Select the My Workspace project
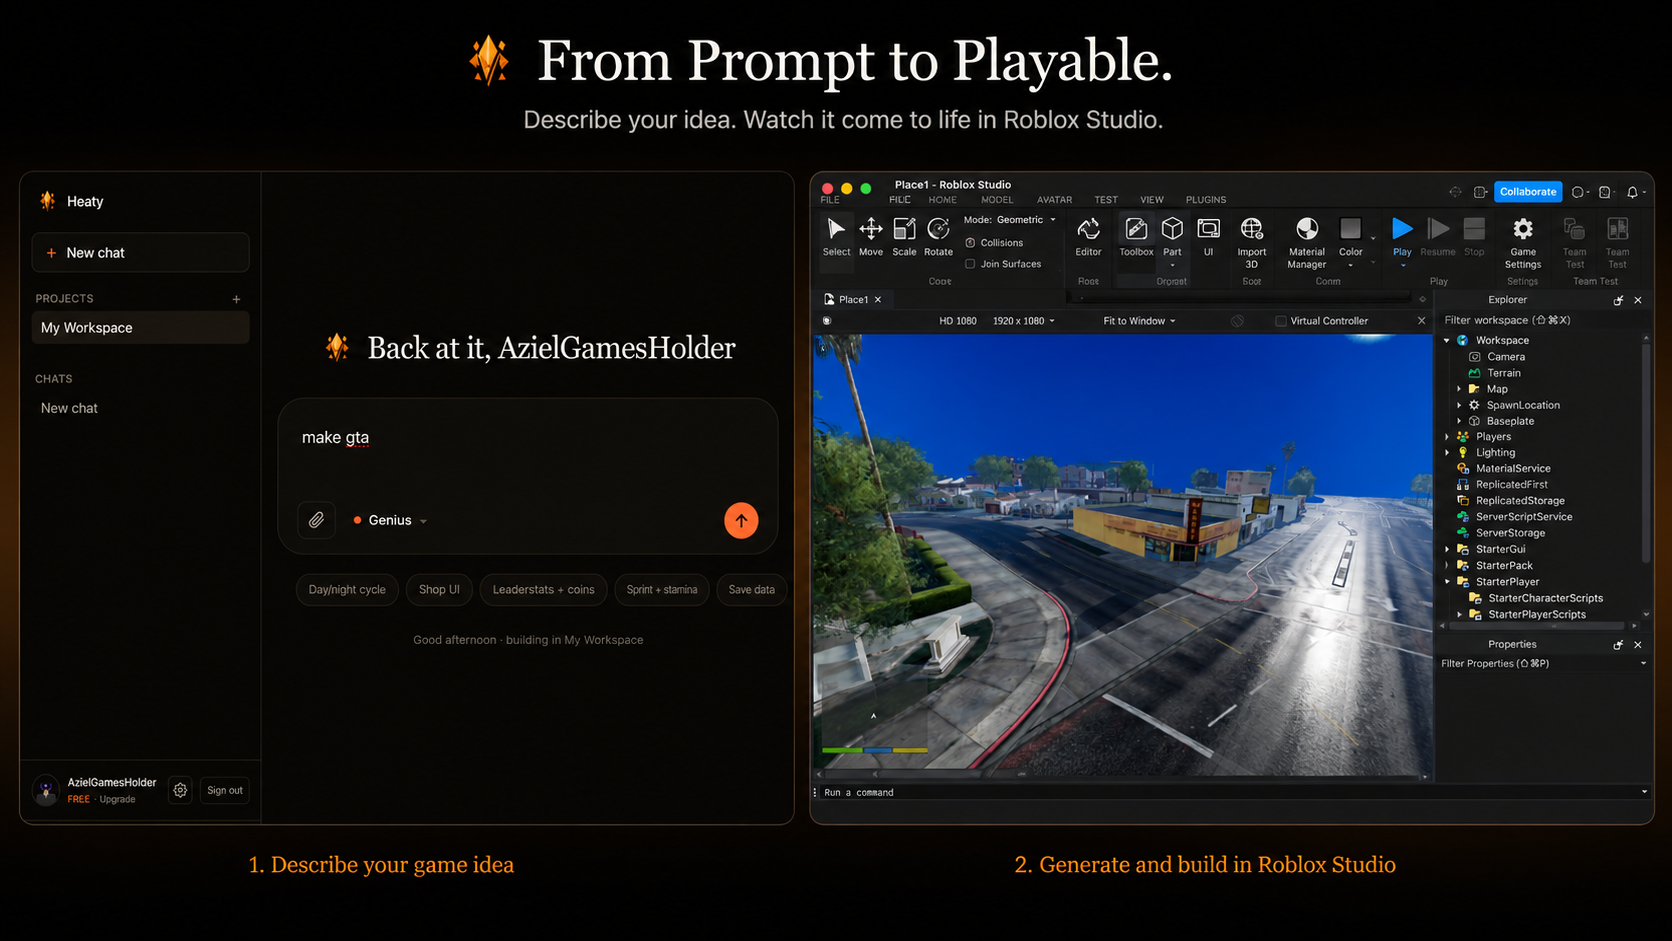This screenshot has height=941, width=1672. click(x=140, y=328)
